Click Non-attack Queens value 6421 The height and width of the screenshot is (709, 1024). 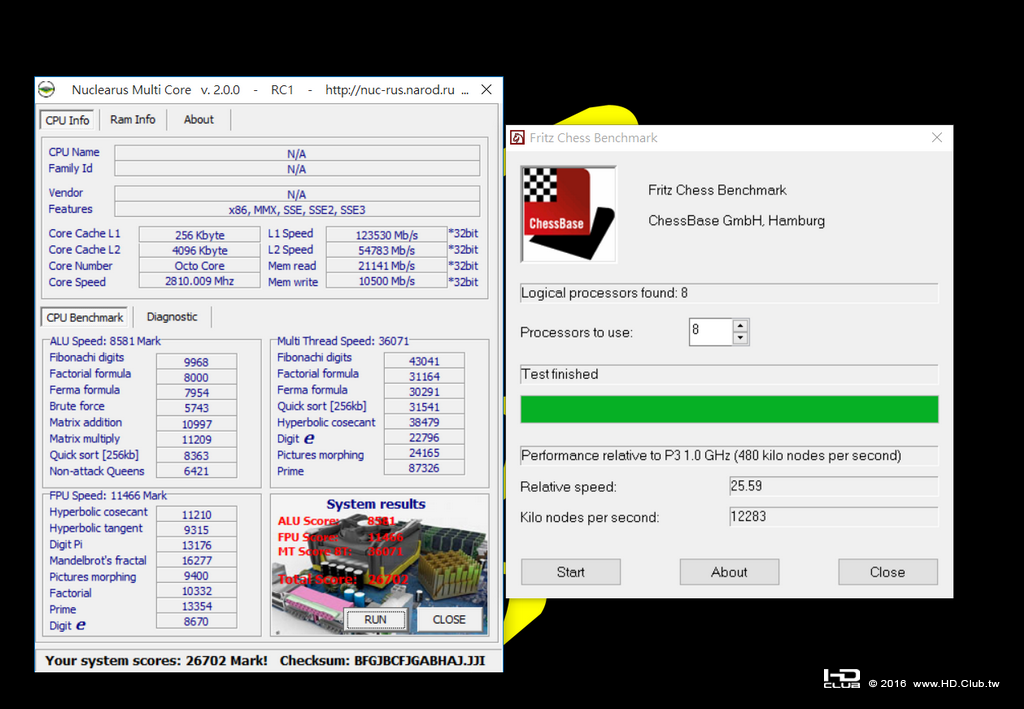click(196, 471)
